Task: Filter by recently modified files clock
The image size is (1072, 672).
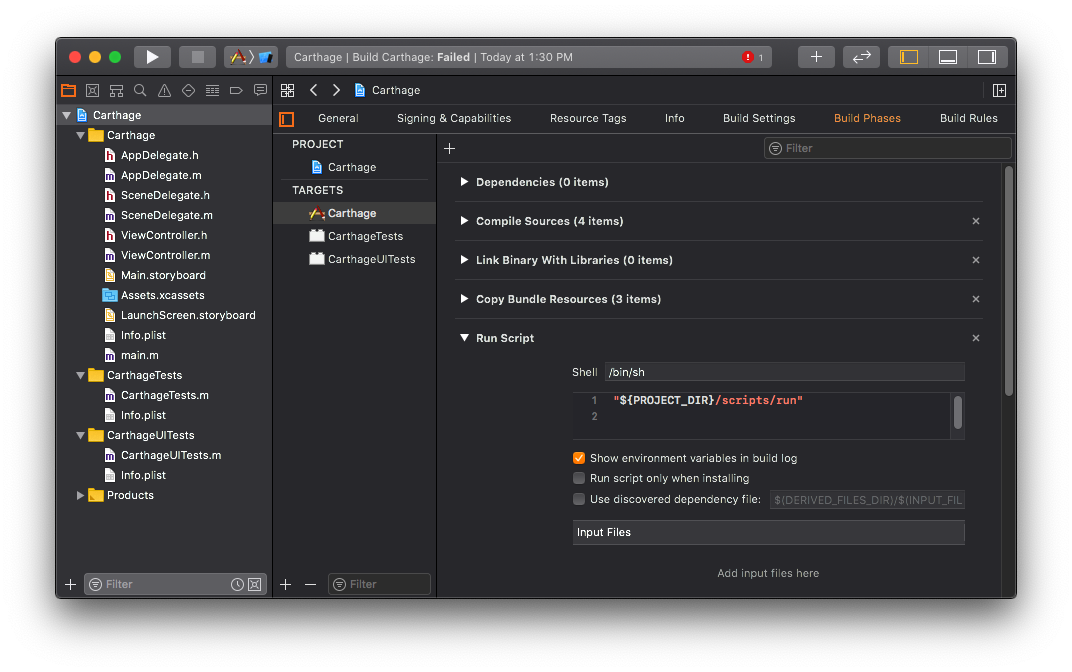Action: point(237,584)
